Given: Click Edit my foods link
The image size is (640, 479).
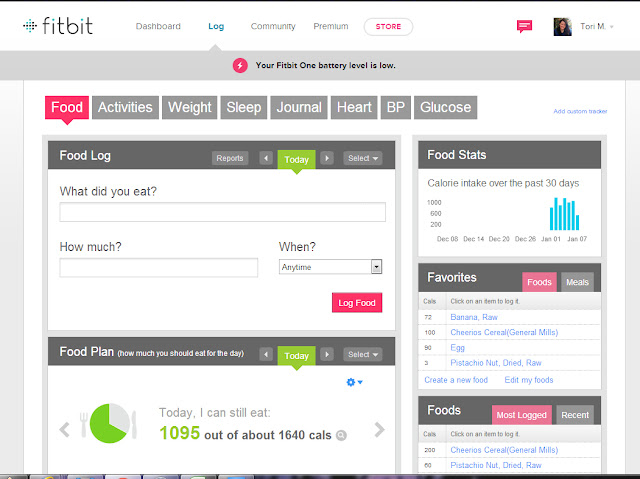Looking at the screenshot, I should pyautogui.click(x=529, y=380).
